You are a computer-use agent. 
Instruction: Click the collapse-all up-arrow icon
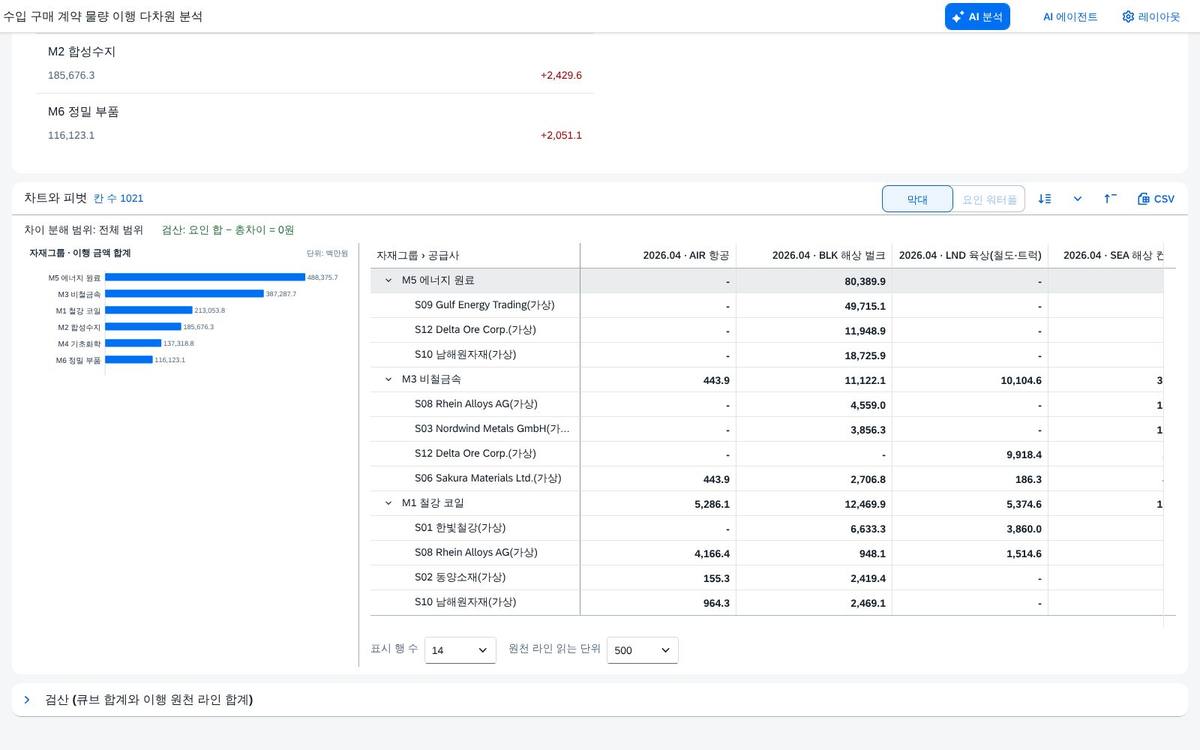tap(1110, 199)
